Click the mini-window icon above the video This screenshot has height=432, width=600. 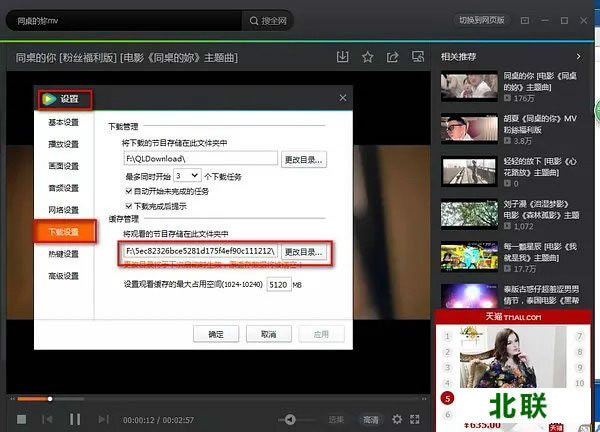(x=417, y=57)
